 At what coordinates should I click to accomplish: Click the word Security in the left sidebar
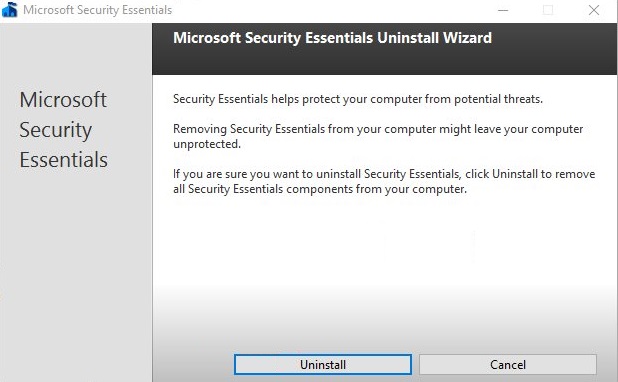(56, 130)
